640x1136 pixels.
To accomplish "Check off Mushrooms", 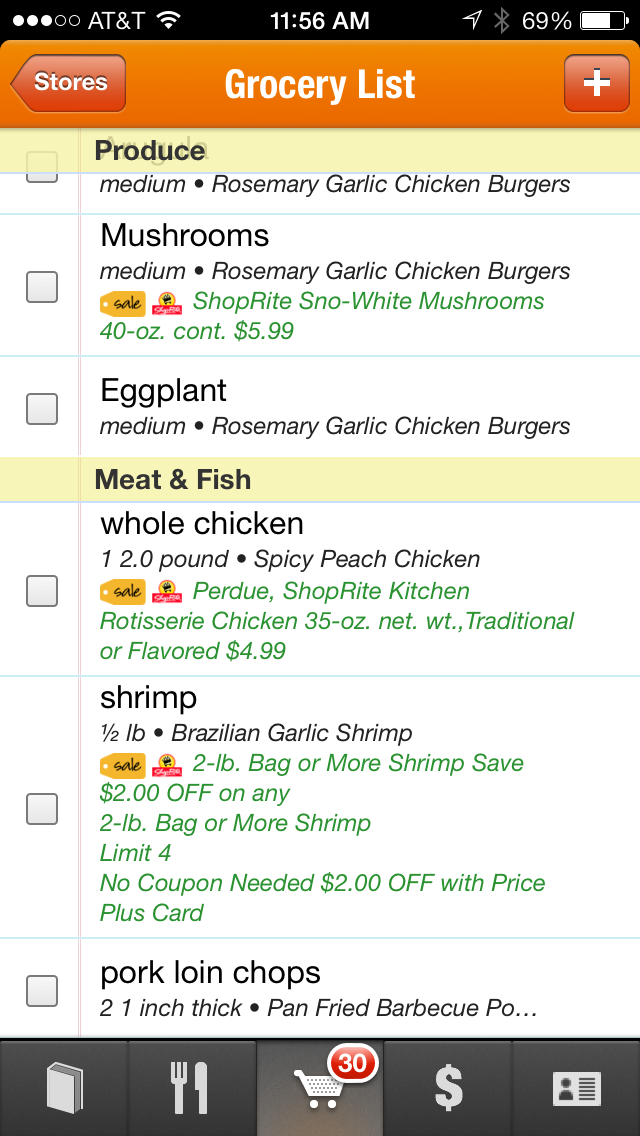I will tap(41, 286).
